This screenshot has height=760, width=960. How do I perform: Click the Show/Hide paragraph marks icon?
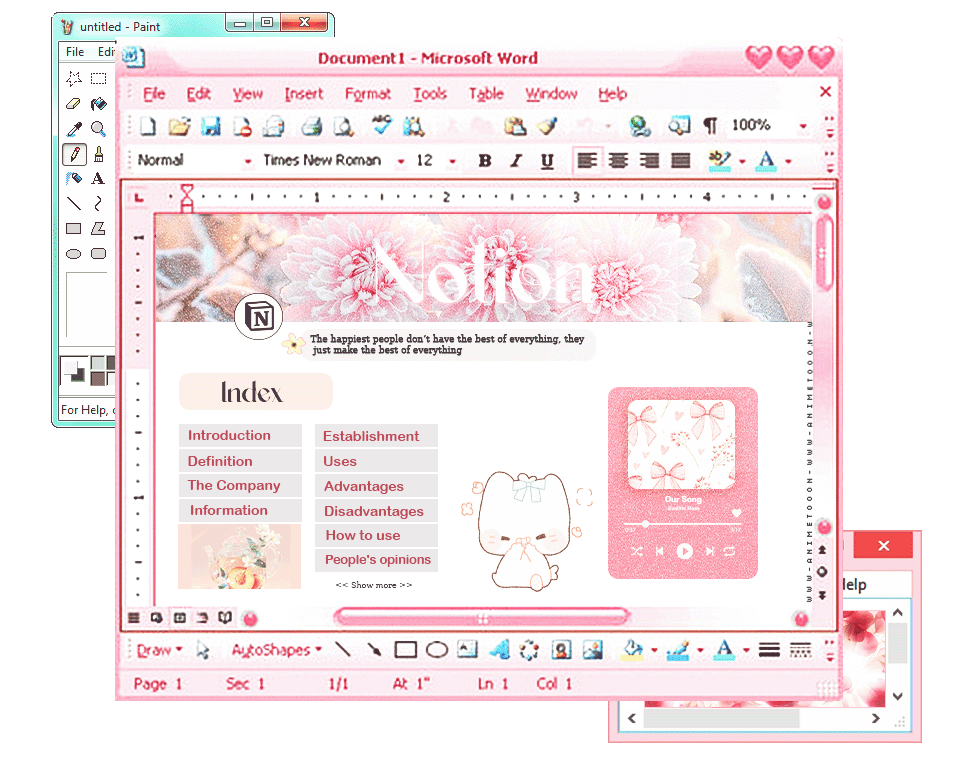710,126
